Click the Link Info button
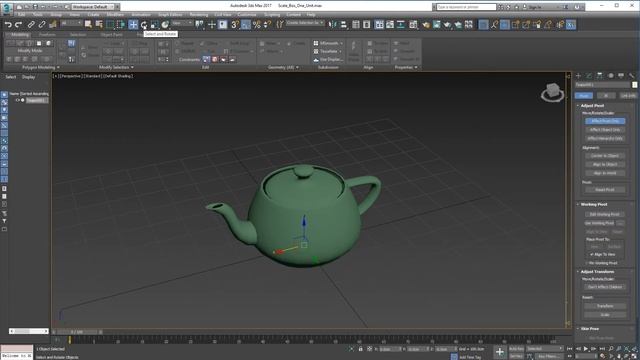This screenshot has width=640, height=360. 627,96
